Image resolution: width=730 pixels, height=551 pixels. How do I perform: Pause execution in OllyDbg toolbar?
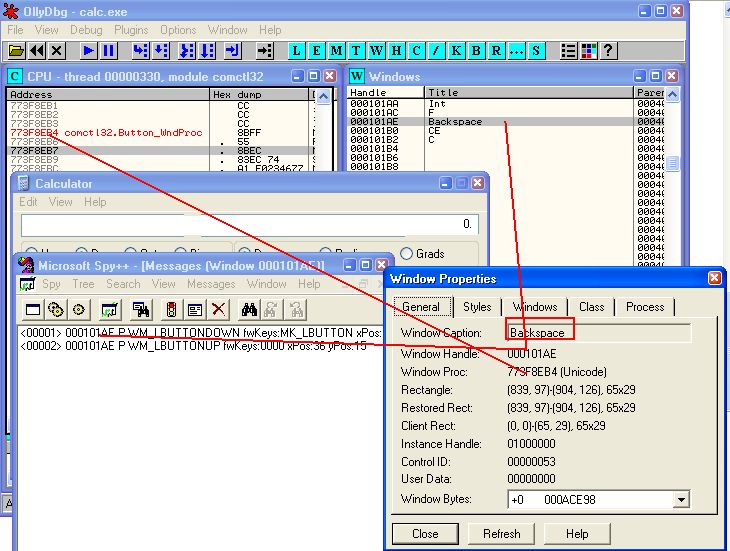(x=108, y=50)
